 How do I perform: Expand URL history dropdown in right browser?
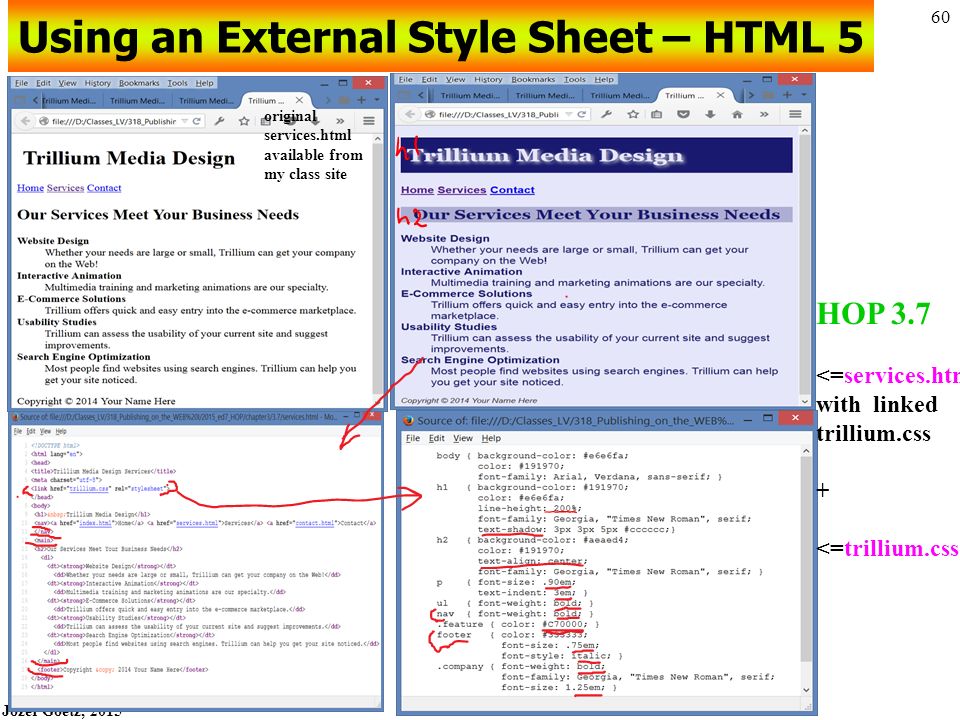point(569,114)
